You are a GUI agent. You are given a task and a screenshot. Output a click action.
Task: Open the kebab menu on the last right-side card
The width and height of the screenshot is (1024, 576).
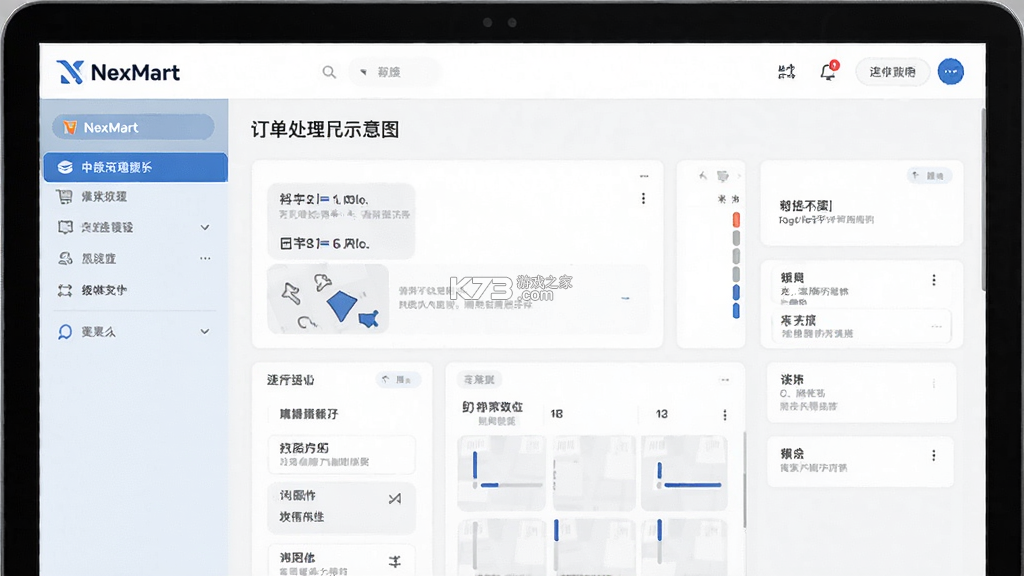click(x=934, y=455)
